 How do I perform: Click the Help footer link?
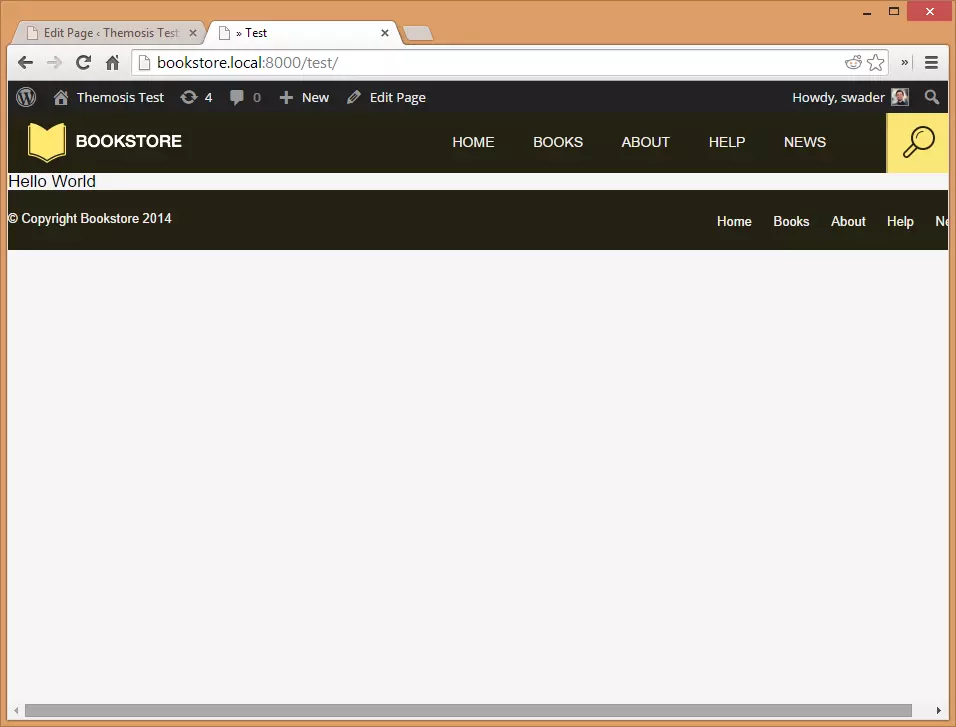pos(900,221)
